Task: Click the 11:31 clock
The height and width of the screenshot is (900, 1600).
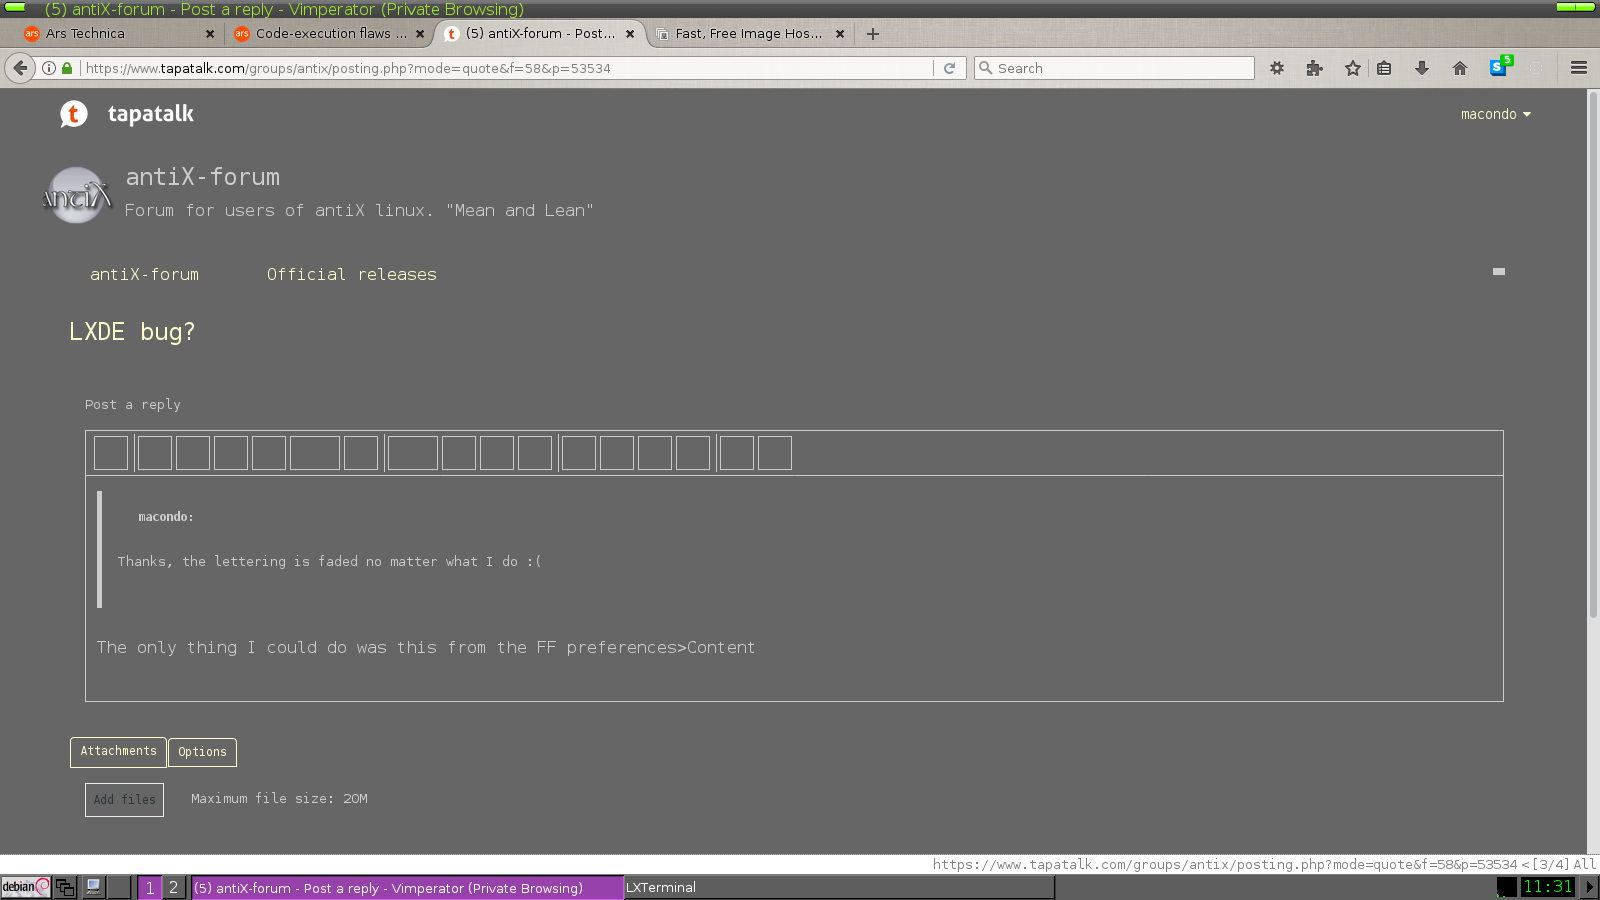Action: click(1547, 887)
